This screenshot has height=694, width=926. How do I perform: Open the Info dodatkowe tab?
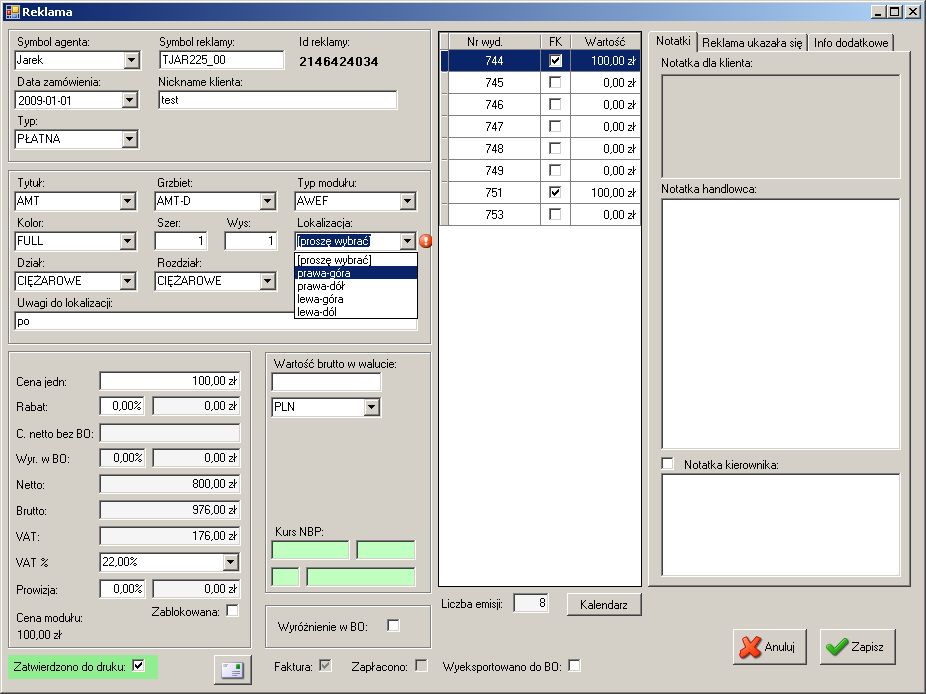point(850,43)
